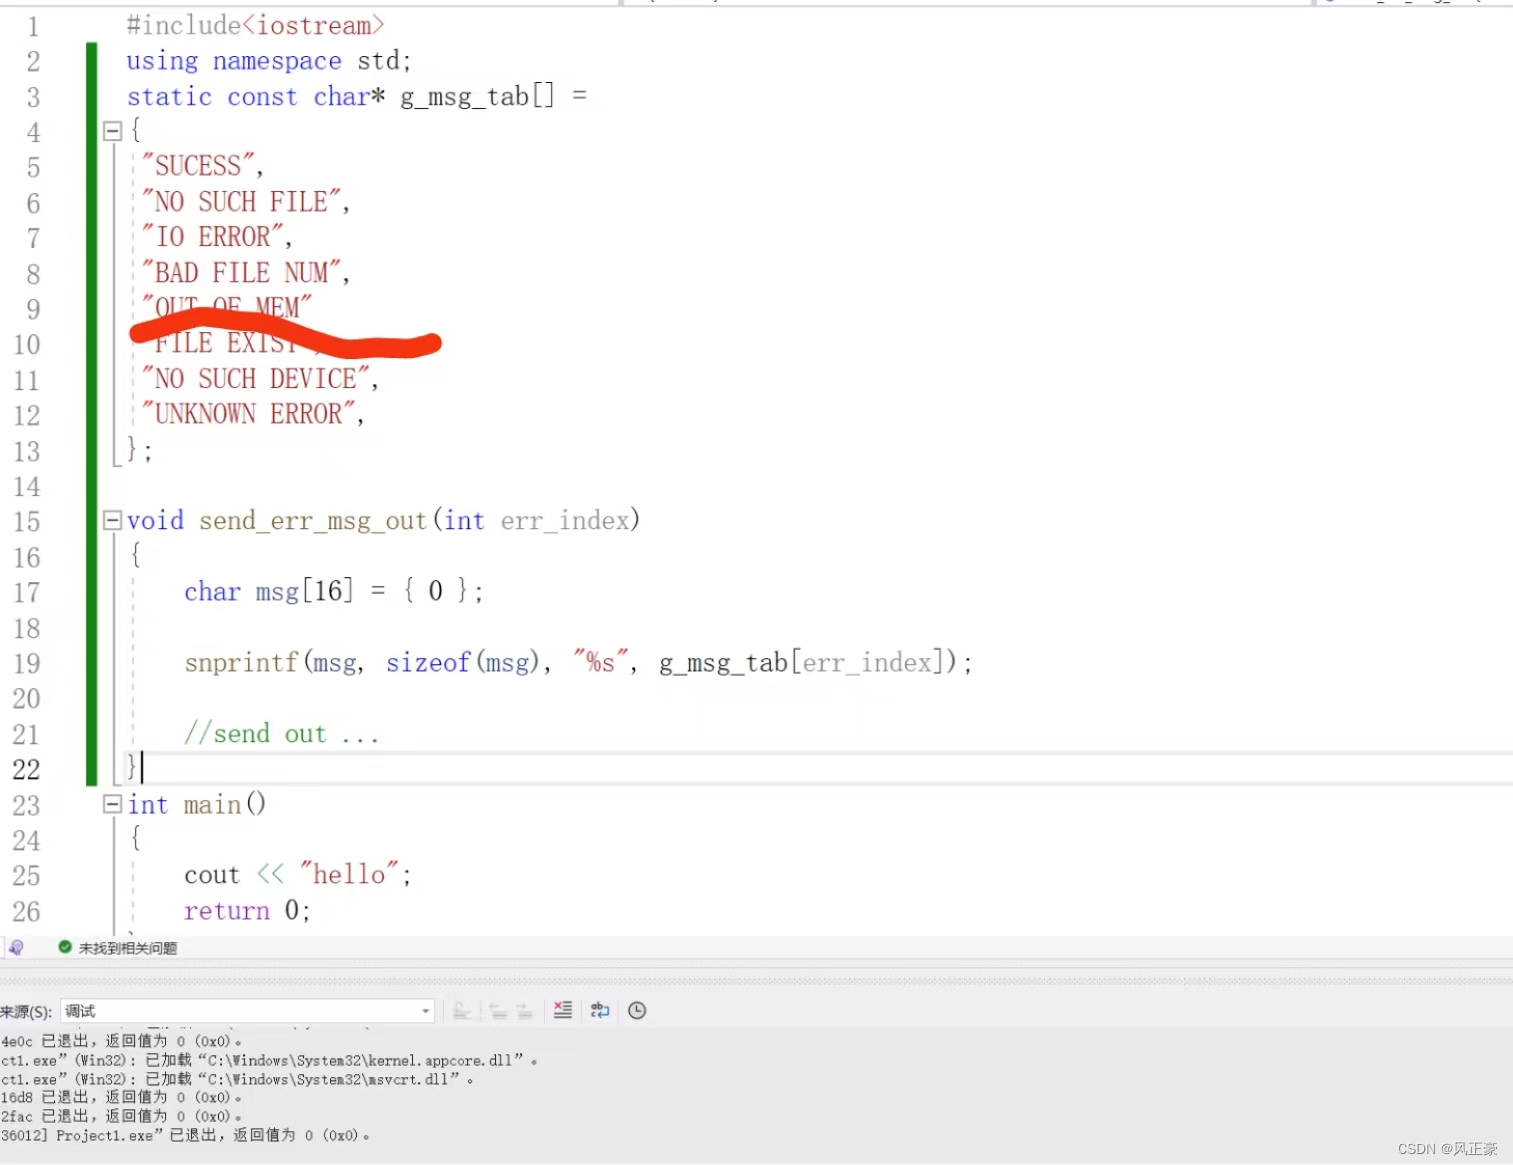The height and width of the screenshot is (1165, 1513).
Task: Click the output line loading kernel.appcore.dll
Action: point(269,1060)
